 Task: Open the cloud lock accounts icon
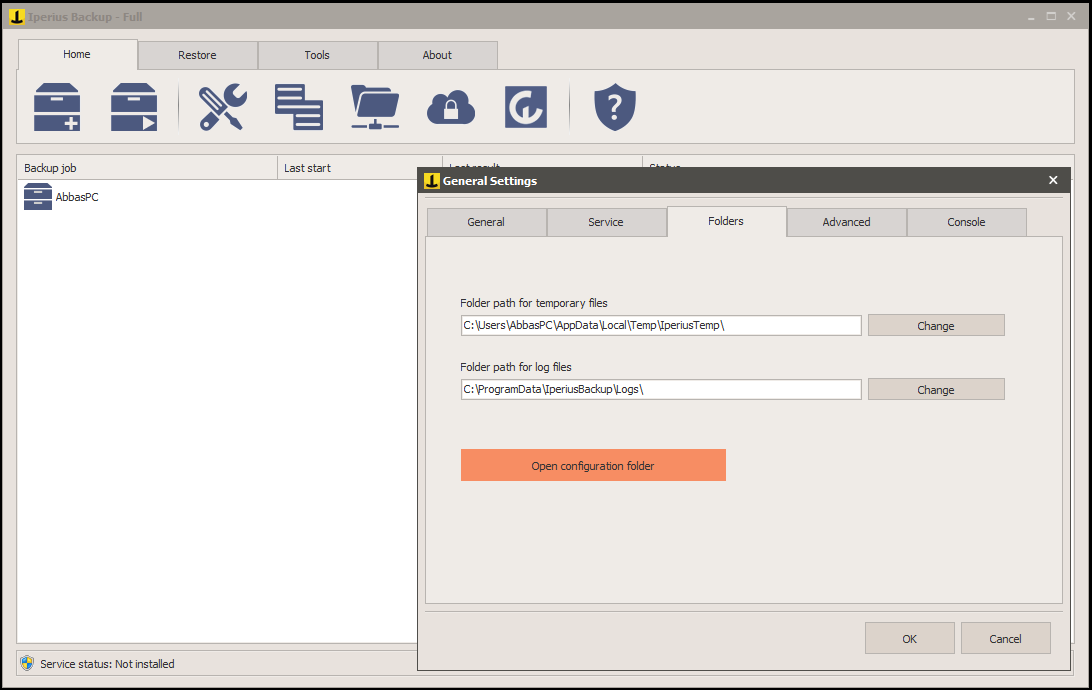[x=451, y=108]
